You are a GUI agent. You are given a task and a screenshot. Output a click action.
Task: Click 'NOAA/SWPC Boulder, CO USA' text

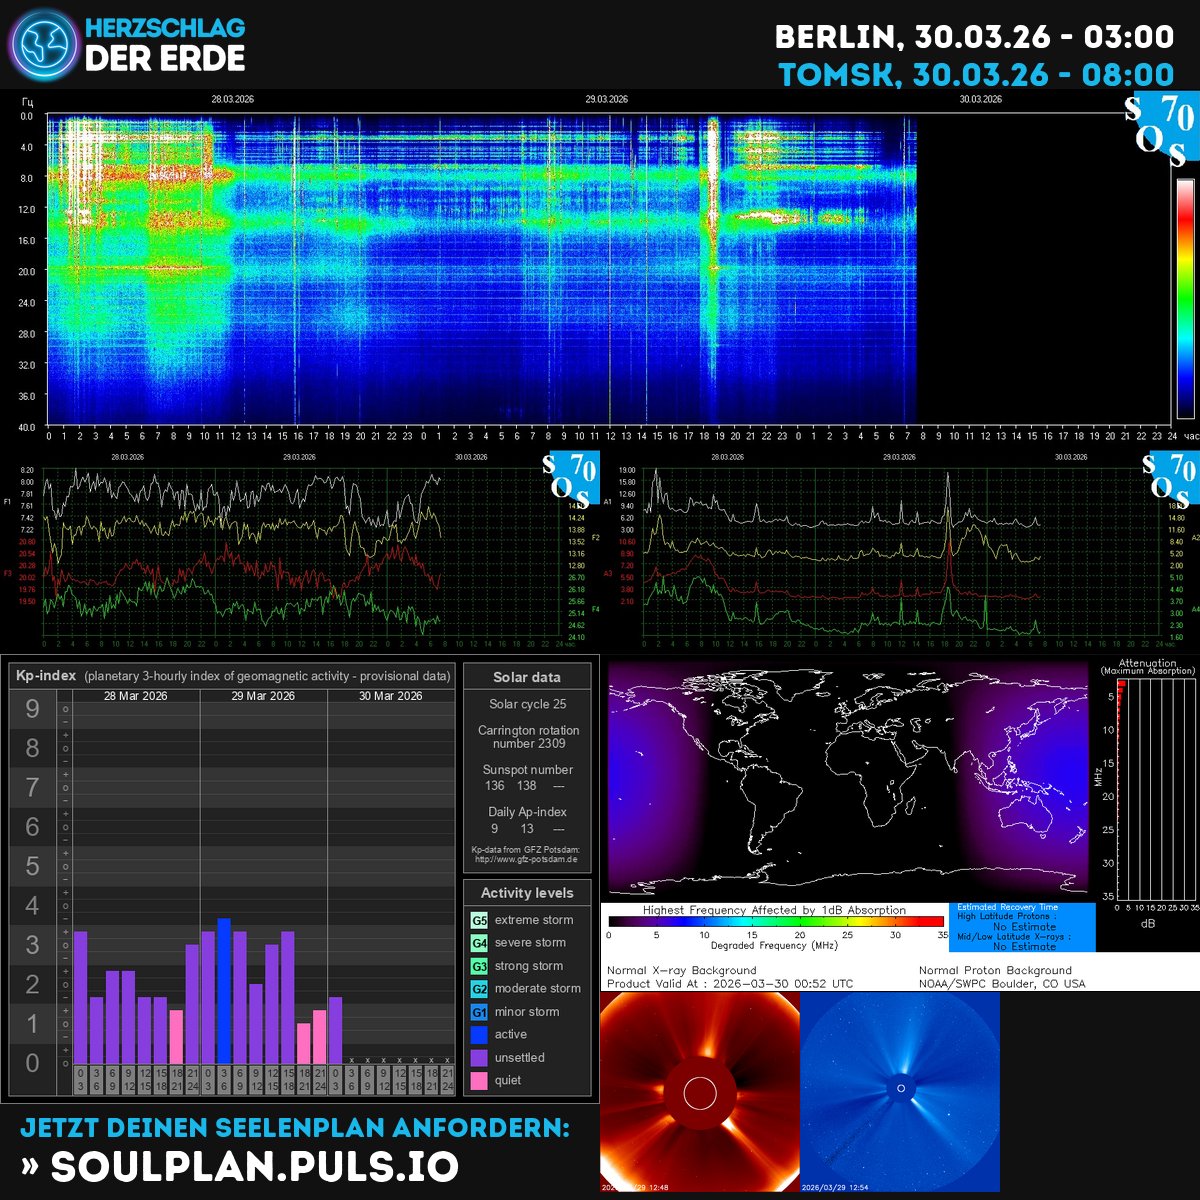pos(1002,984)
